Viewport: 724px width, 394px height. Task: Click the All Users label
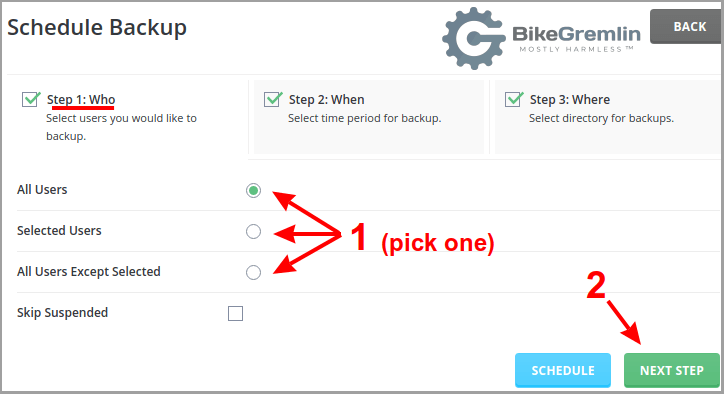42,190
